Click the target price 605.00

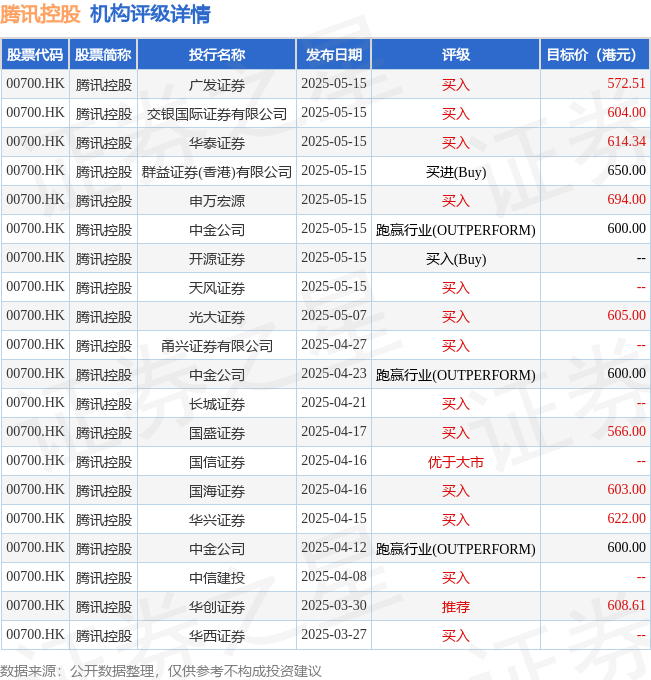pyautogui.click(x=626, y=315)
